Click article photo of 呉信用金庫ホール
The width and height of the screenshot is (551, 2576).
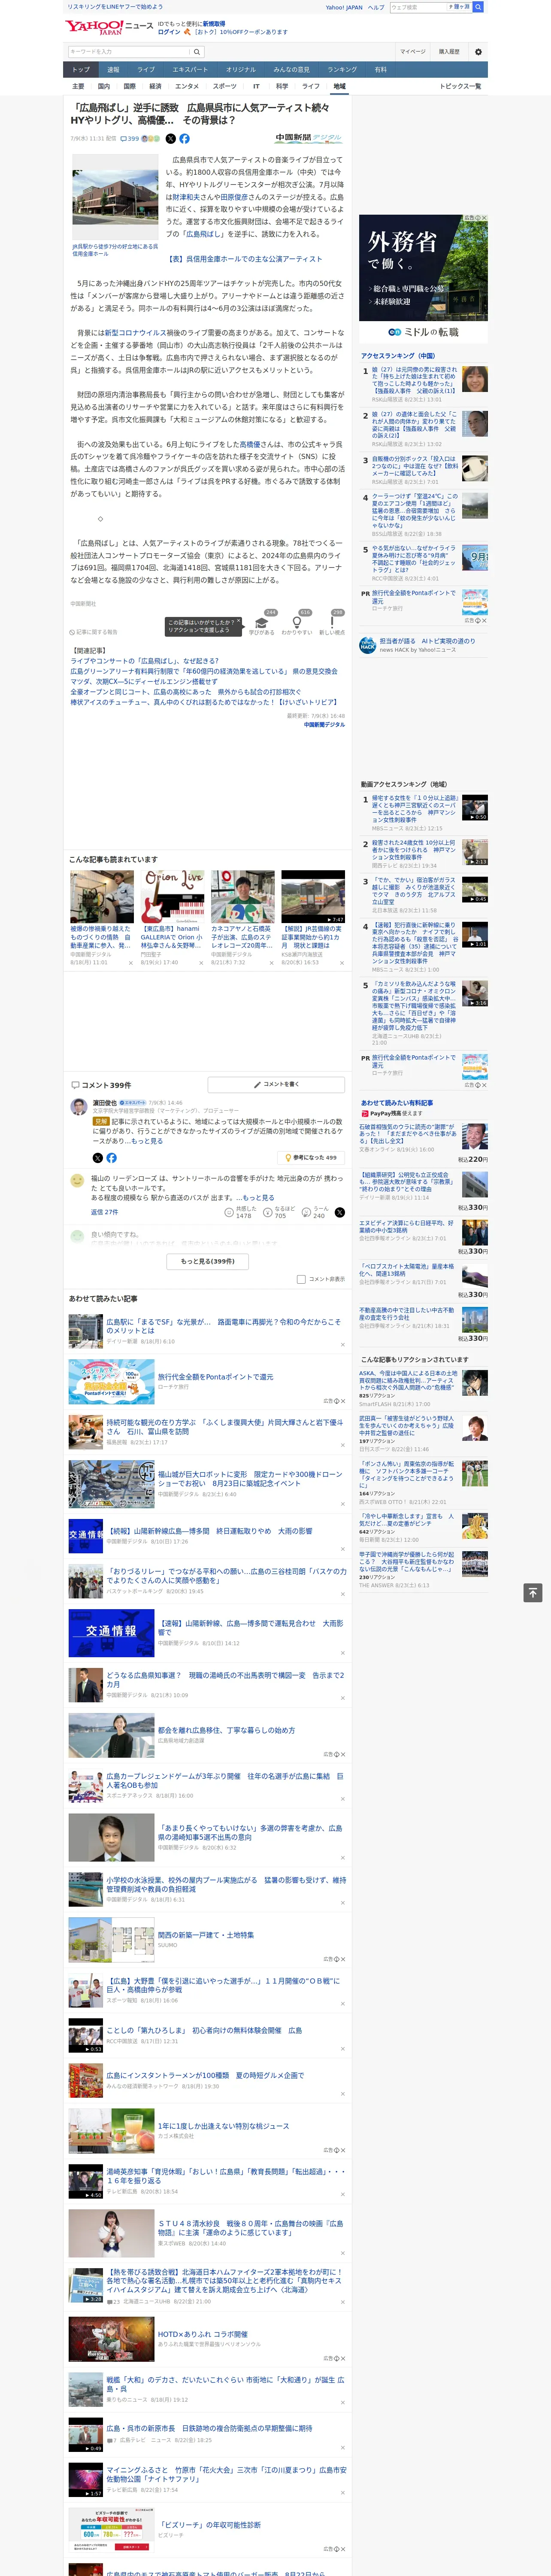point(115,197)
